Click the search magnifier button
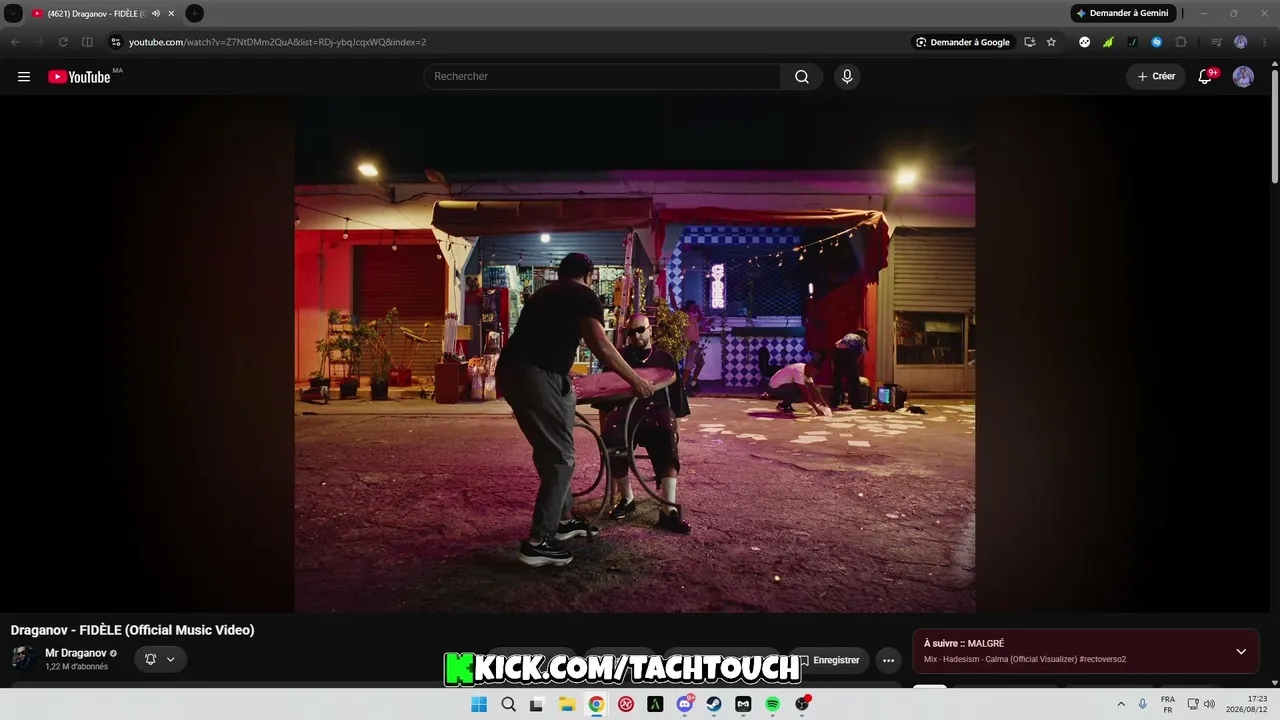1280x720 pixels. click(802, 77)
